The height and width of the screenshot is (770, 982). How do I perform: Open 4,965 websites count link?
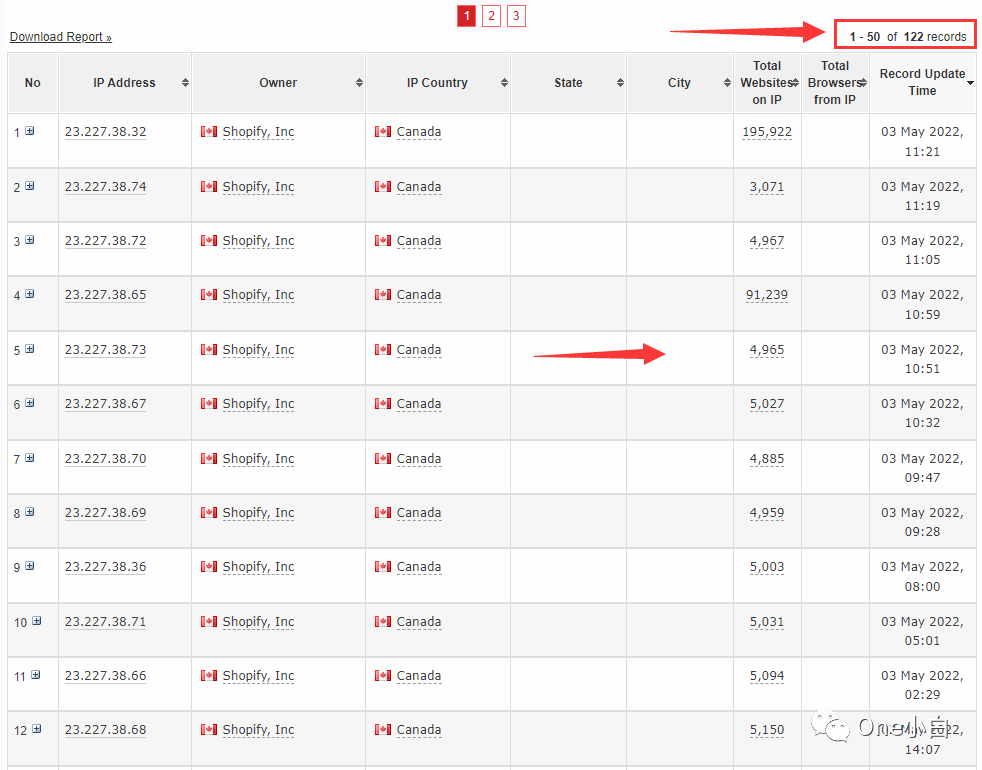tap(767, 350)
